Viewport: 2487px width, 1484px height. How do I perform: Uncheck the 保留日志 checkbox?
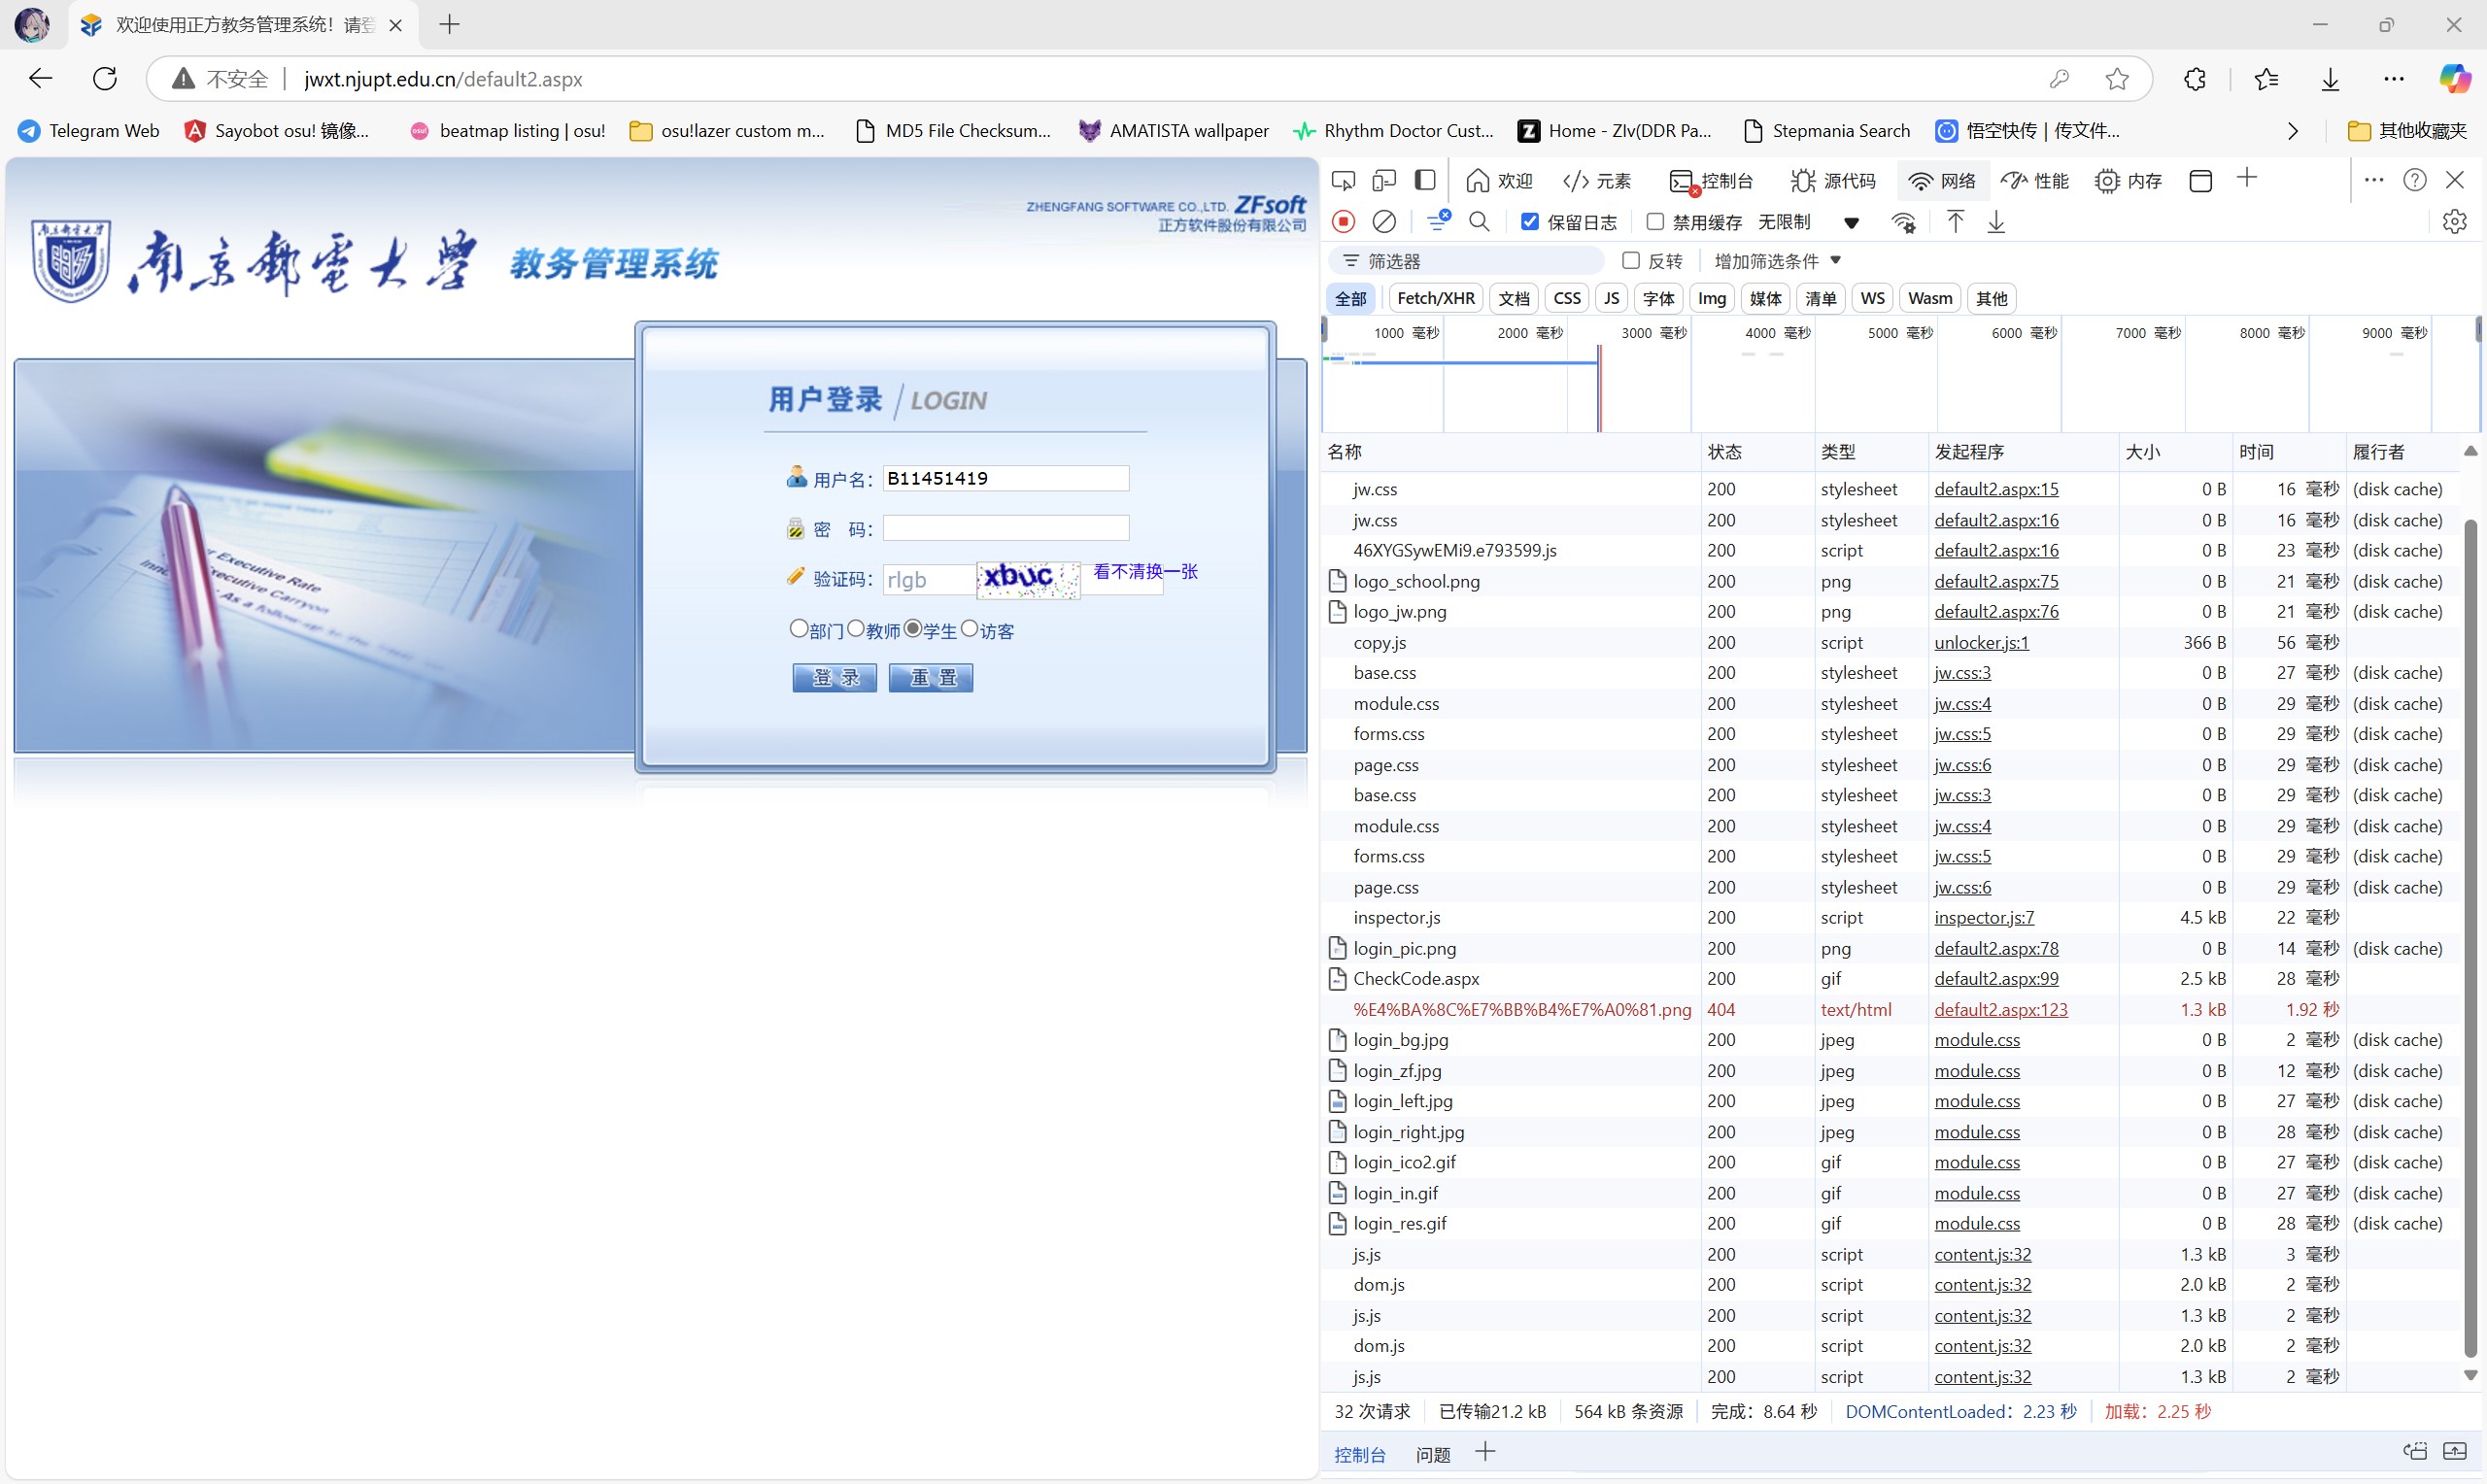1529,222
